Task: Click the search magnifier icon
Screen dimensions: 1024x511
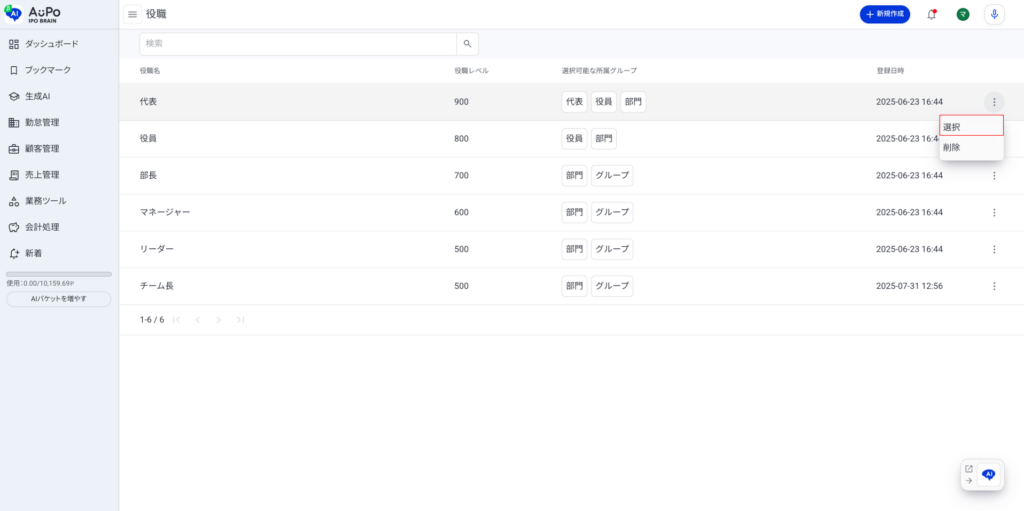Action: click(467, 44)
